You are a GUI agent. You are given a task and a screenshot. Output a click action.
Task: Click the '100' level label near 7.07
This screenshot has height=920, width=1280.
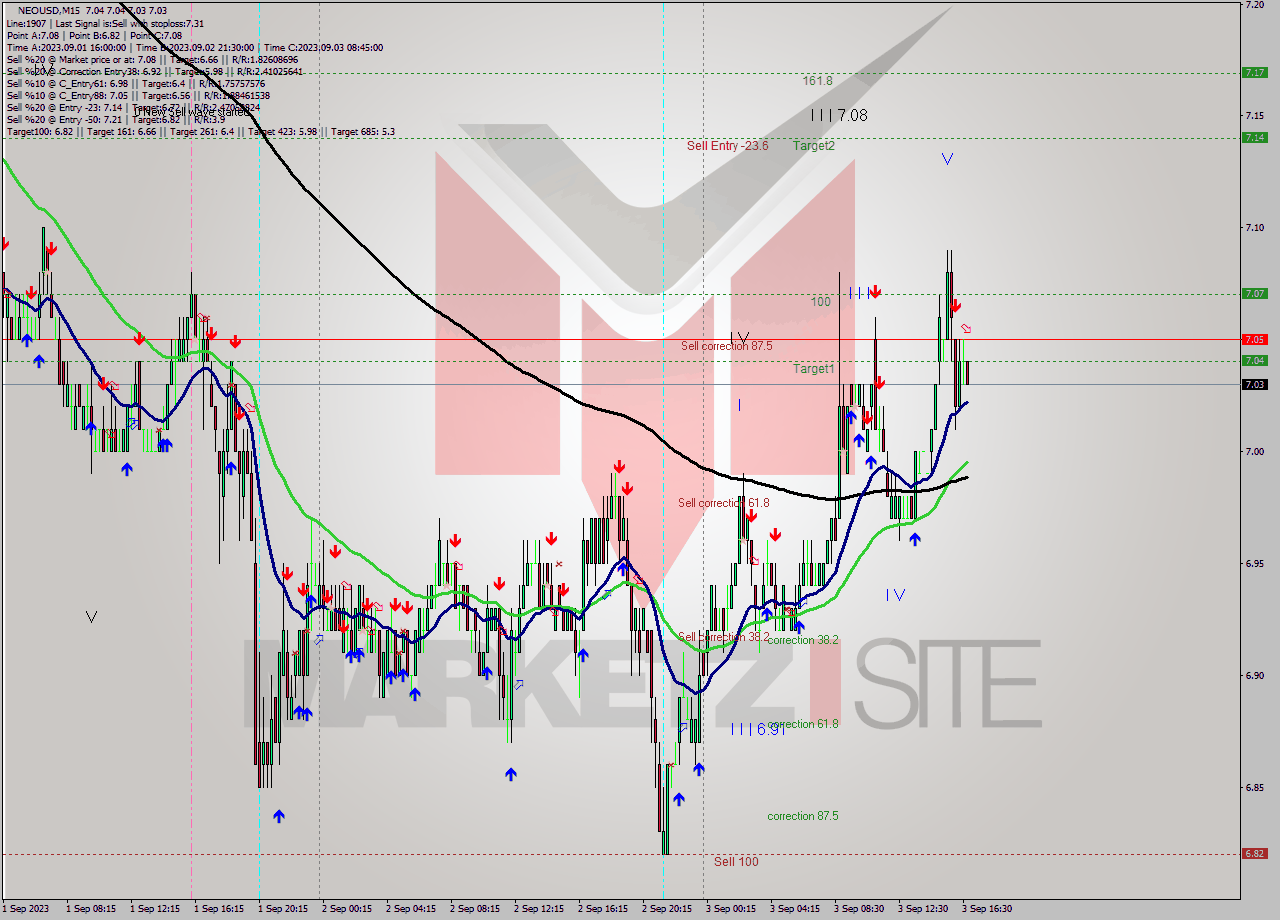tap(821, 301)
